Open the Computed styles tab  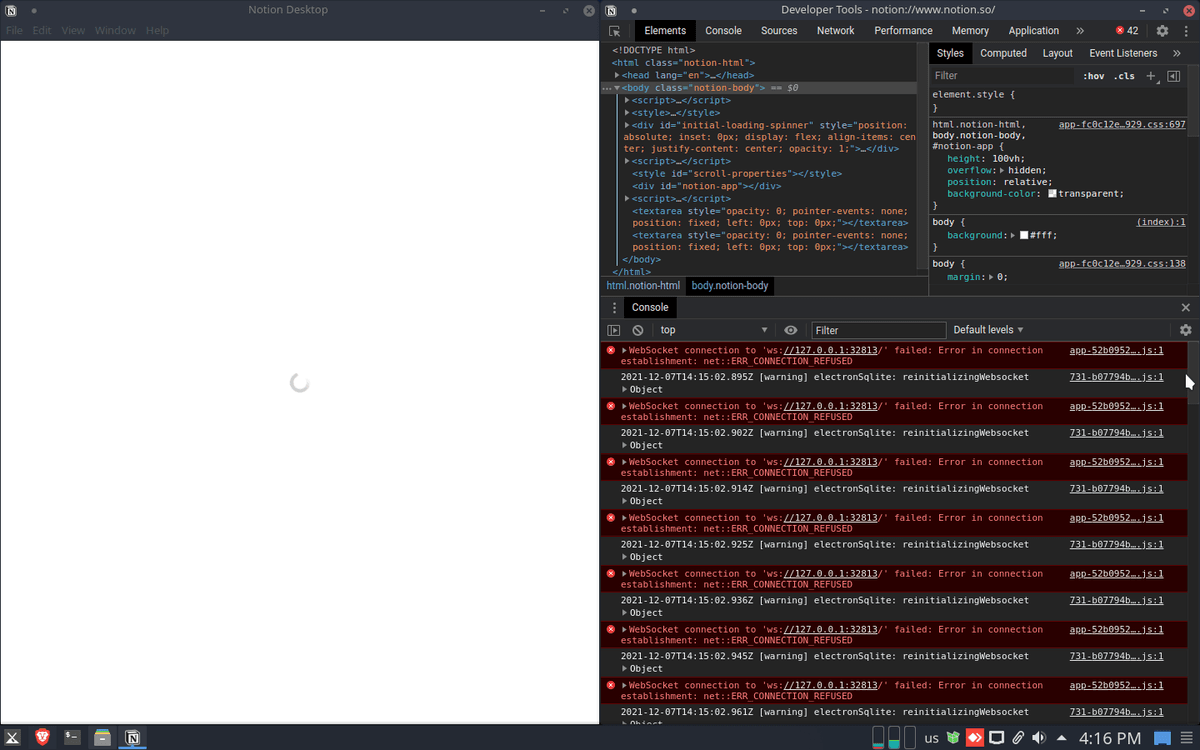pos(1003,52)
